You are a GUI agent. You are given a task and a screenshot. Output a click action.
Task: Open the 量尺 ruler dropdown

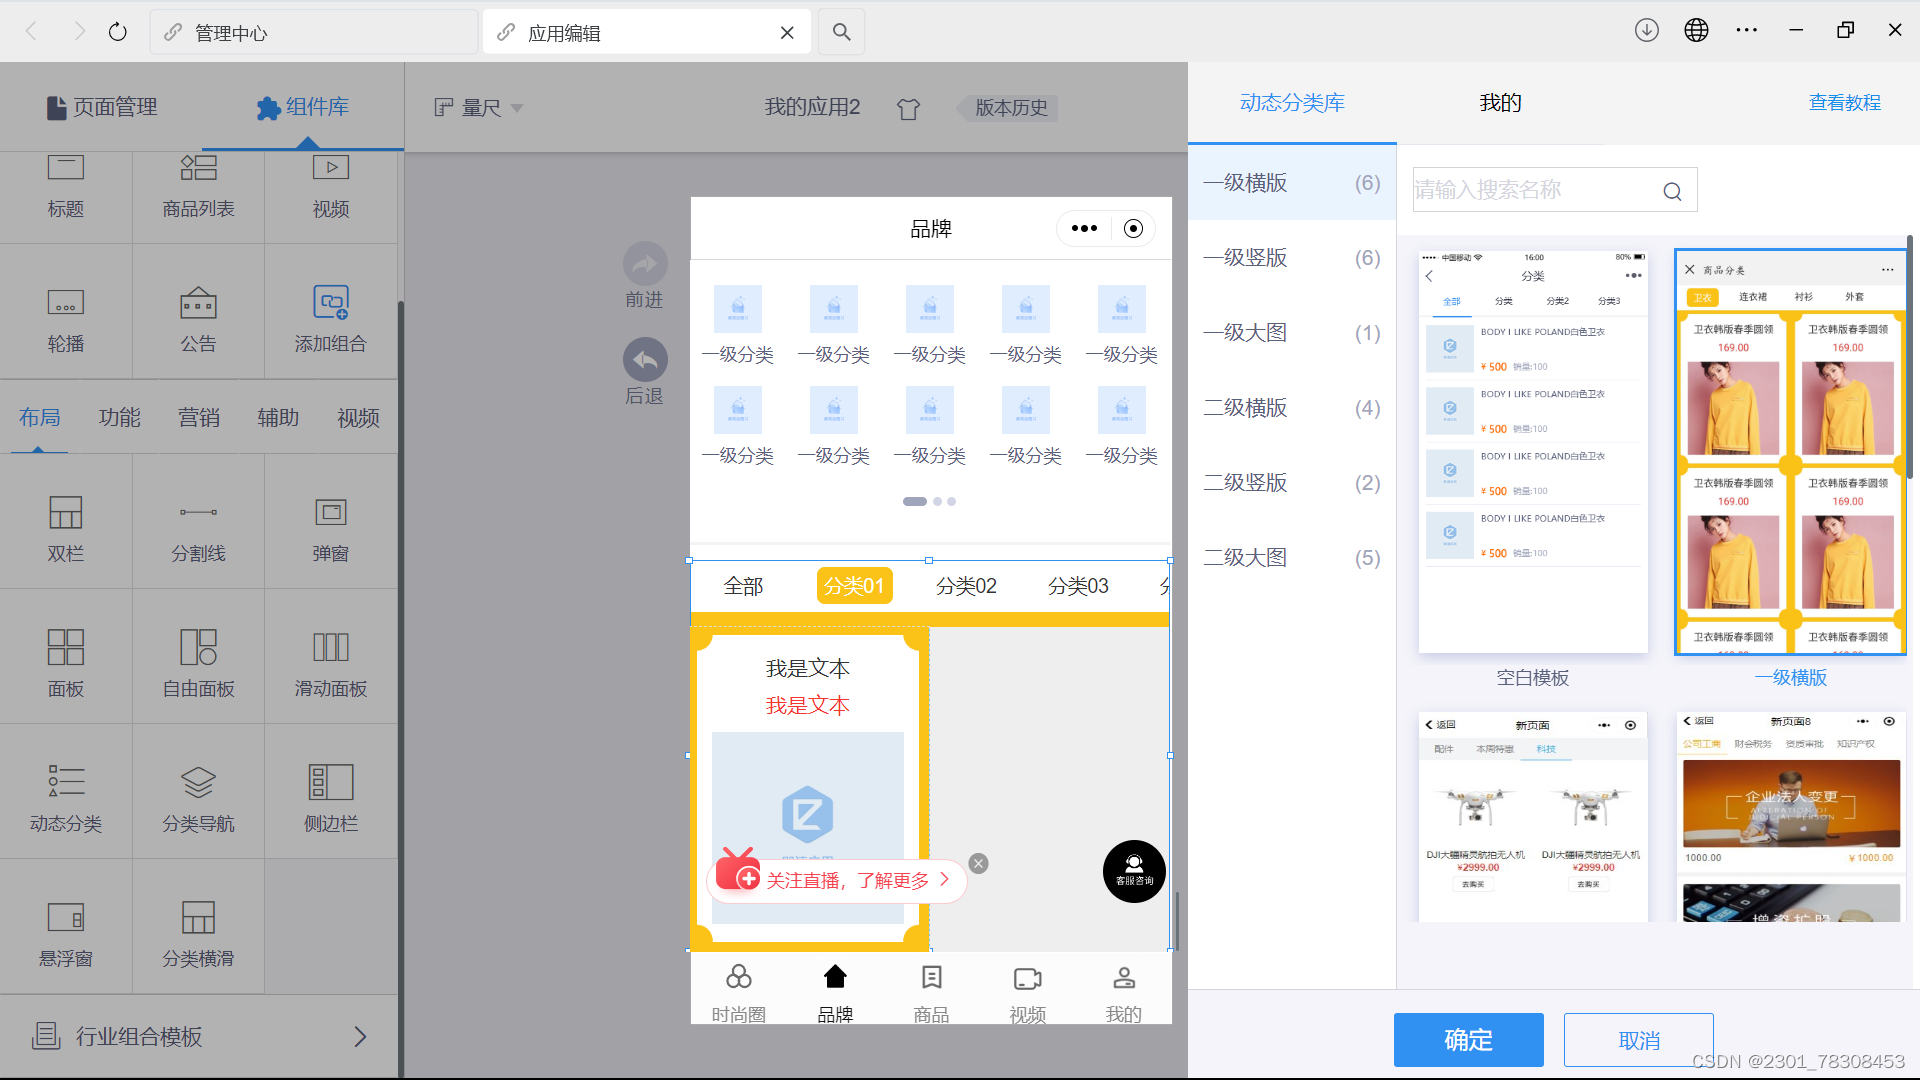(x=480, y=108)
